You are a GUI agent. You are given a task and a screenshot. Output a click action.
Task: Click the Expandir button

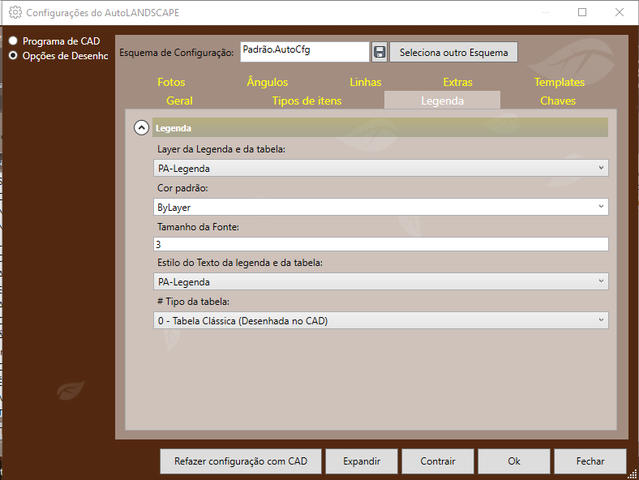coord(361,461)
